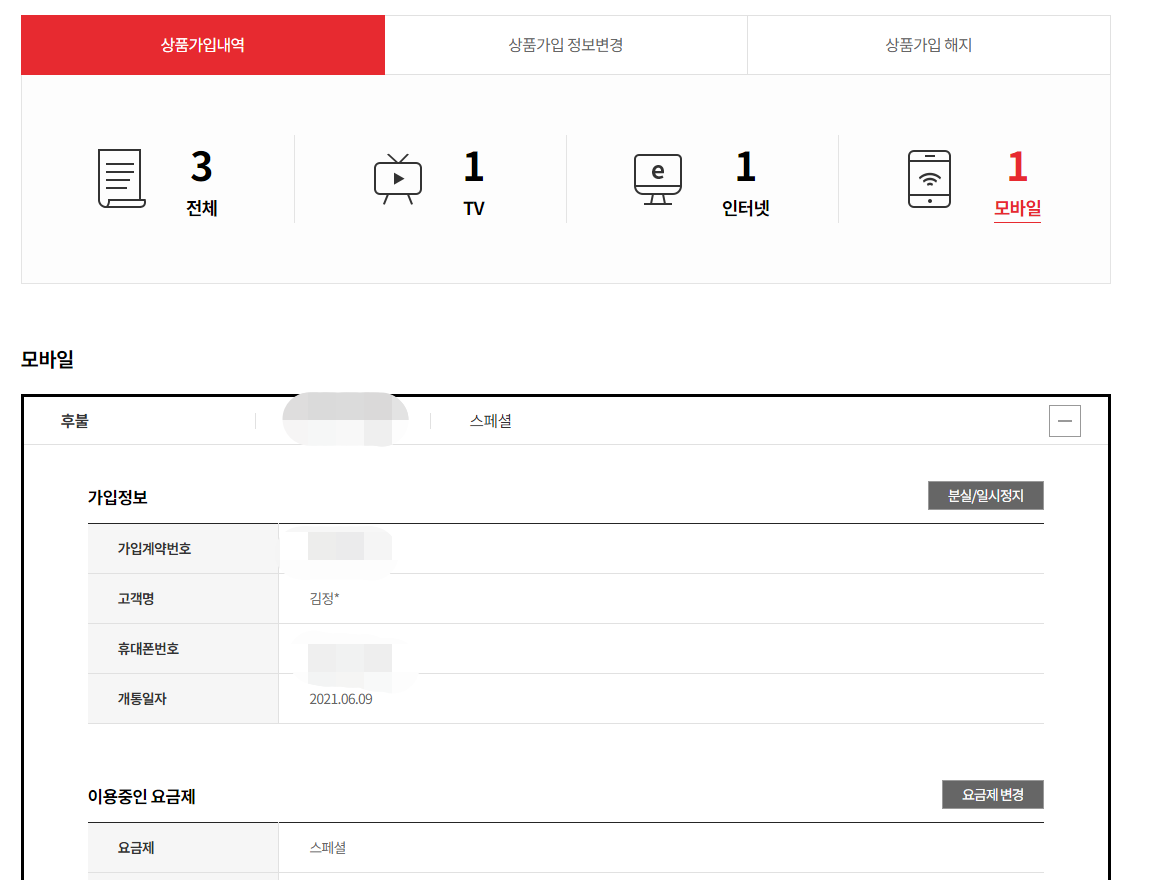This screenshot has height=880, width=1152.
Task: Click the internet monitor icon
Action: click(x=658, y=179)
